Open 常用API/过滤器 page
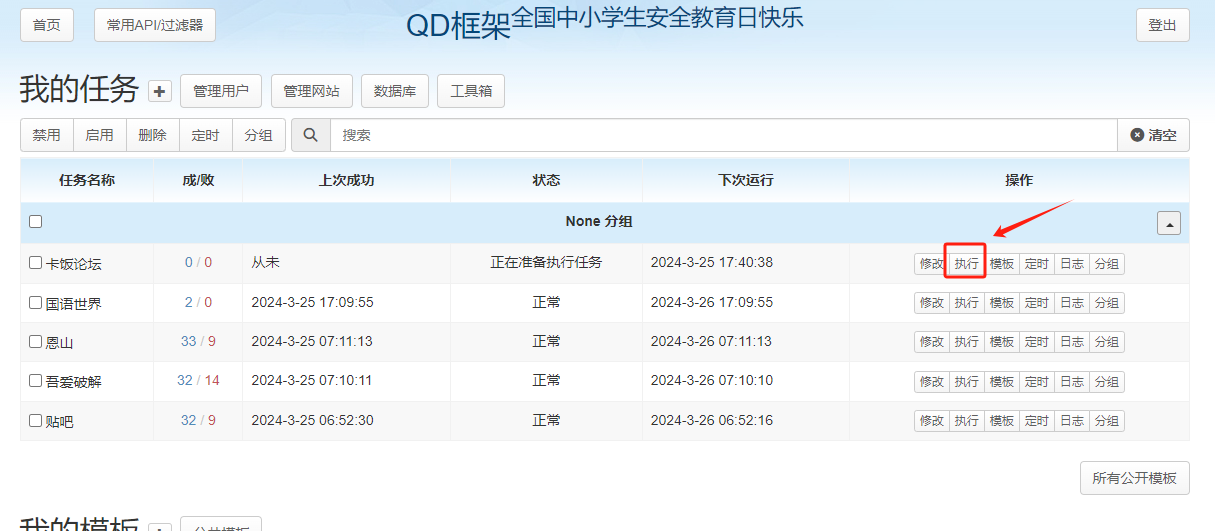Viewport: 1215px width, 531px height. tap(155, 25)
